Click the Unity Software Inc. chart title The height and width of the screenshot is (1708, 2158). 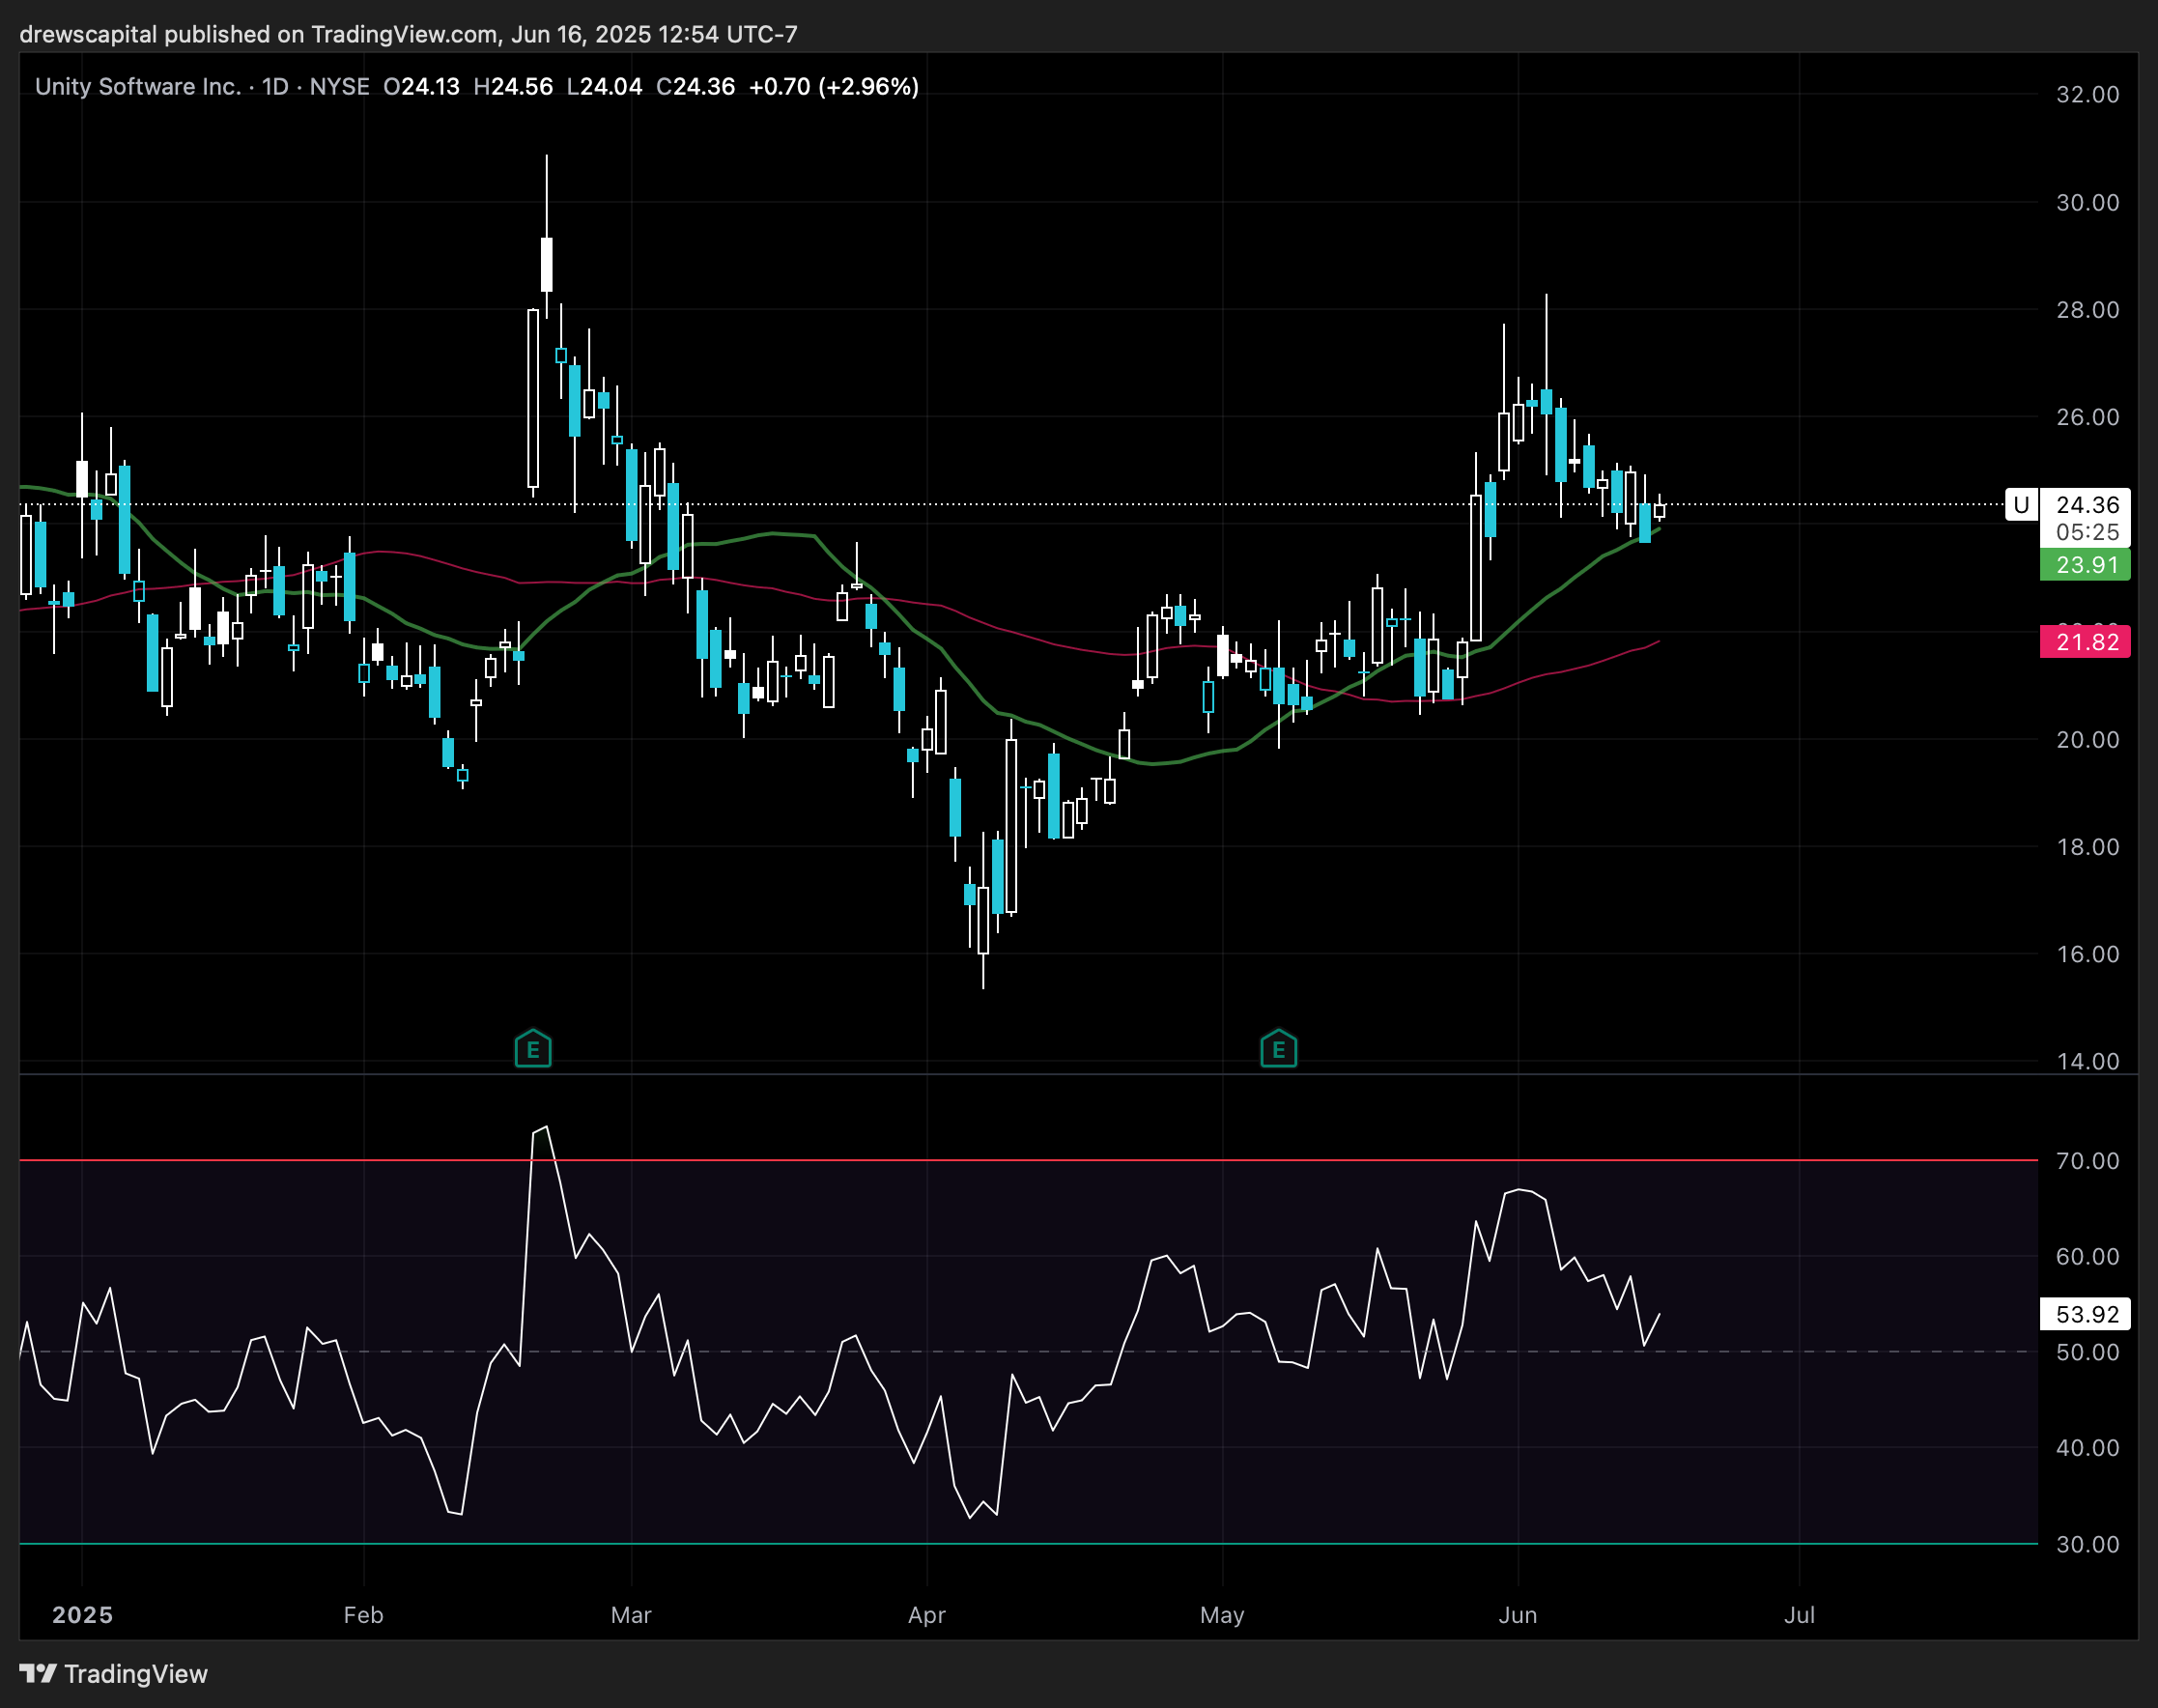pos(137,87)
